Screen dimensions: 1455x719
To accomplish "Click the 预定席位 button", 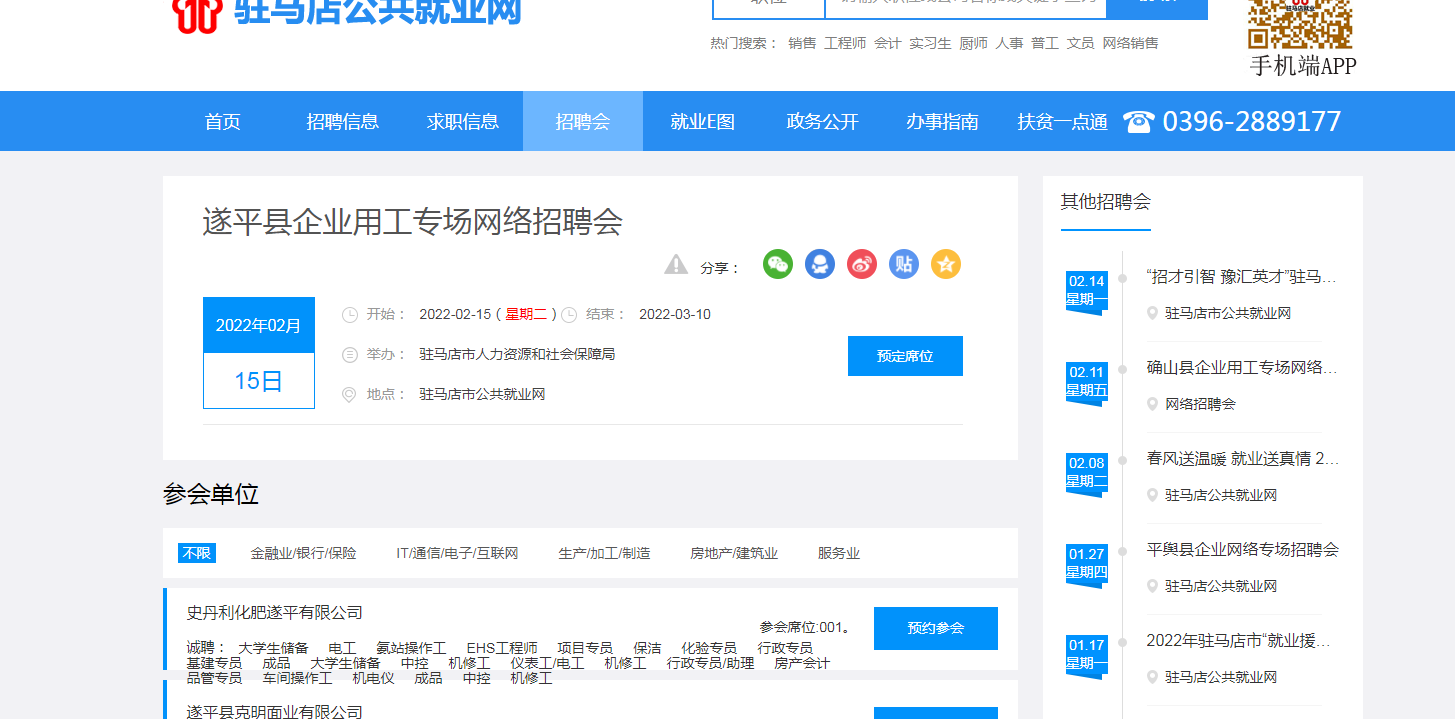I will [905, 356].
